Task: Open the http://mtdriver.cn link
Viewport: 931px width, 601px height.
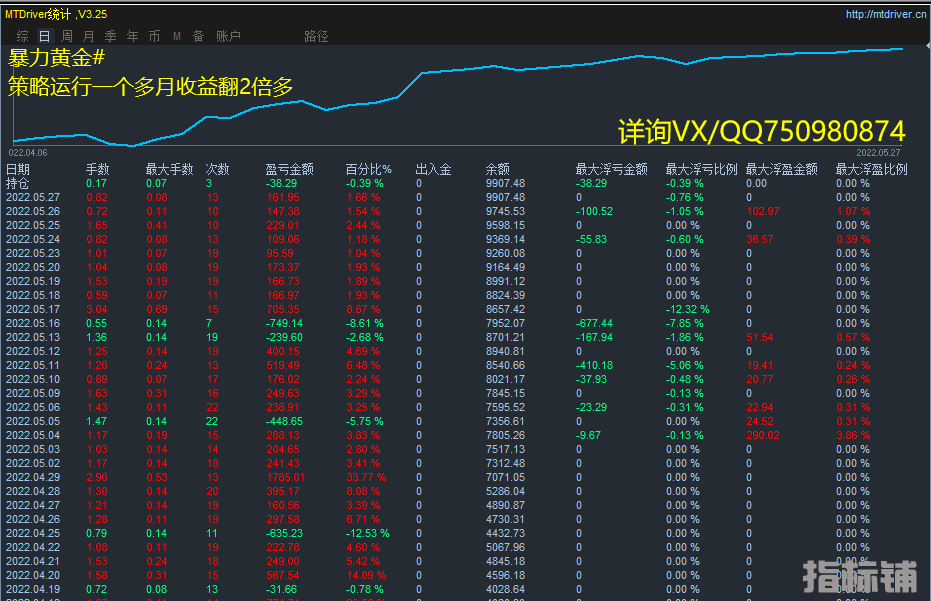Action: click(x=886, y=14)
